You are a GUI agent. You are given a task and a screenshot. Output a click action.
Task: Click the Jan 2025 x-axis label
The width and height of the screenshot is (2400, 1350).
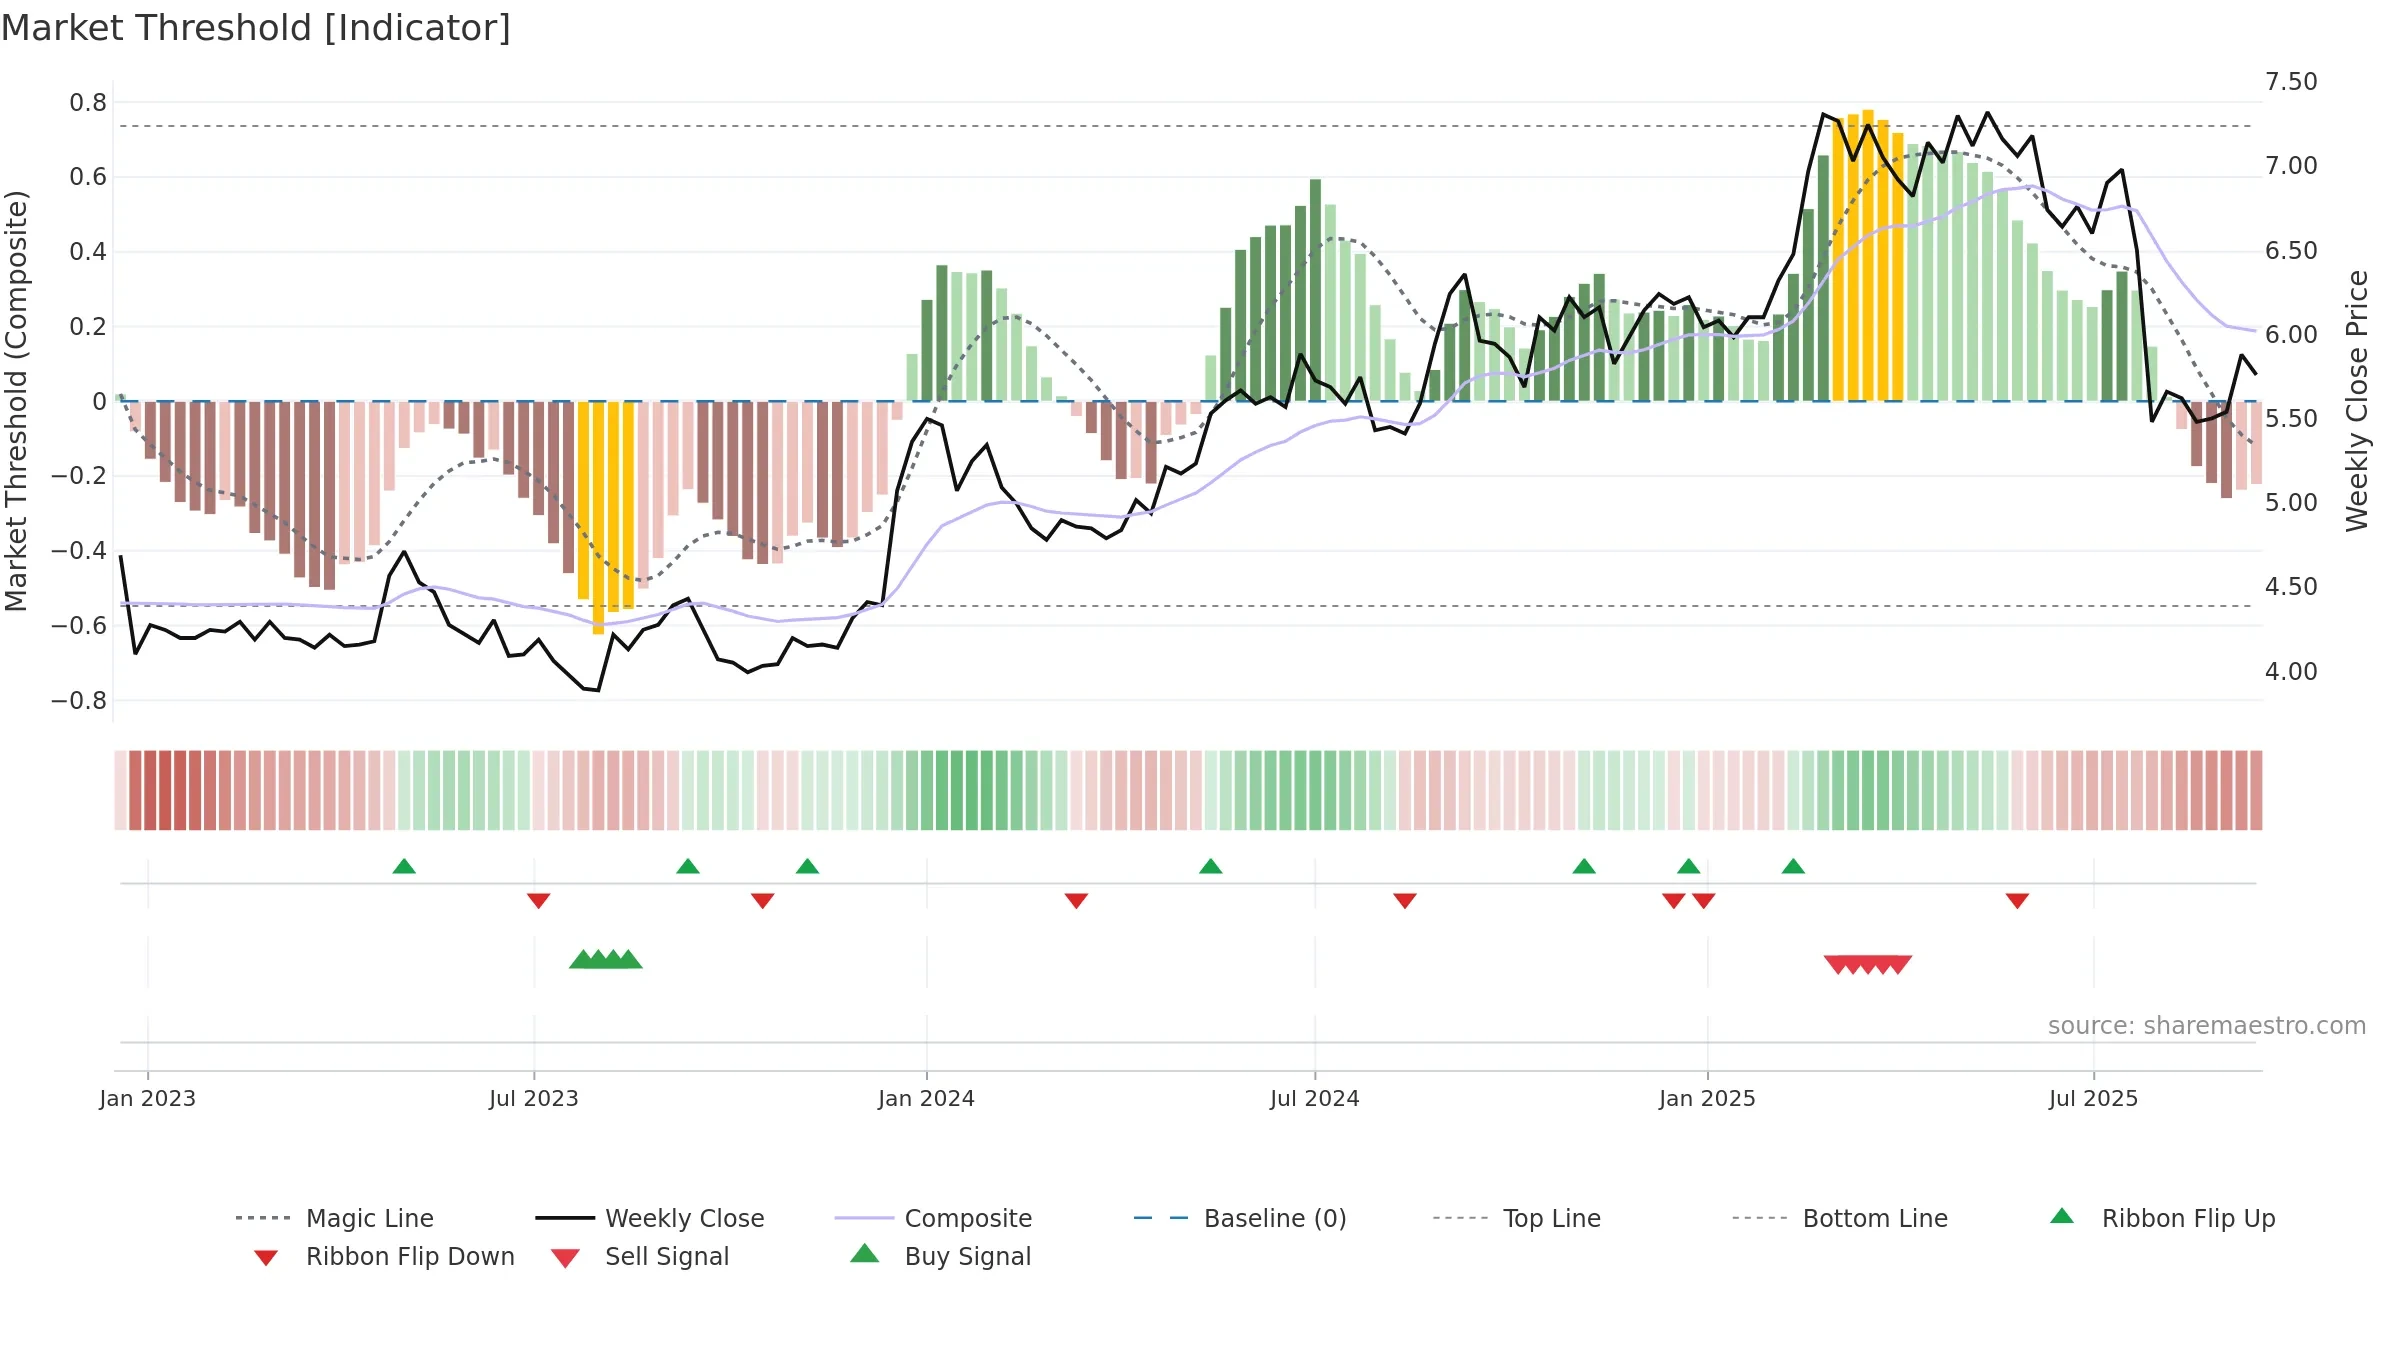point(1707,1098)
